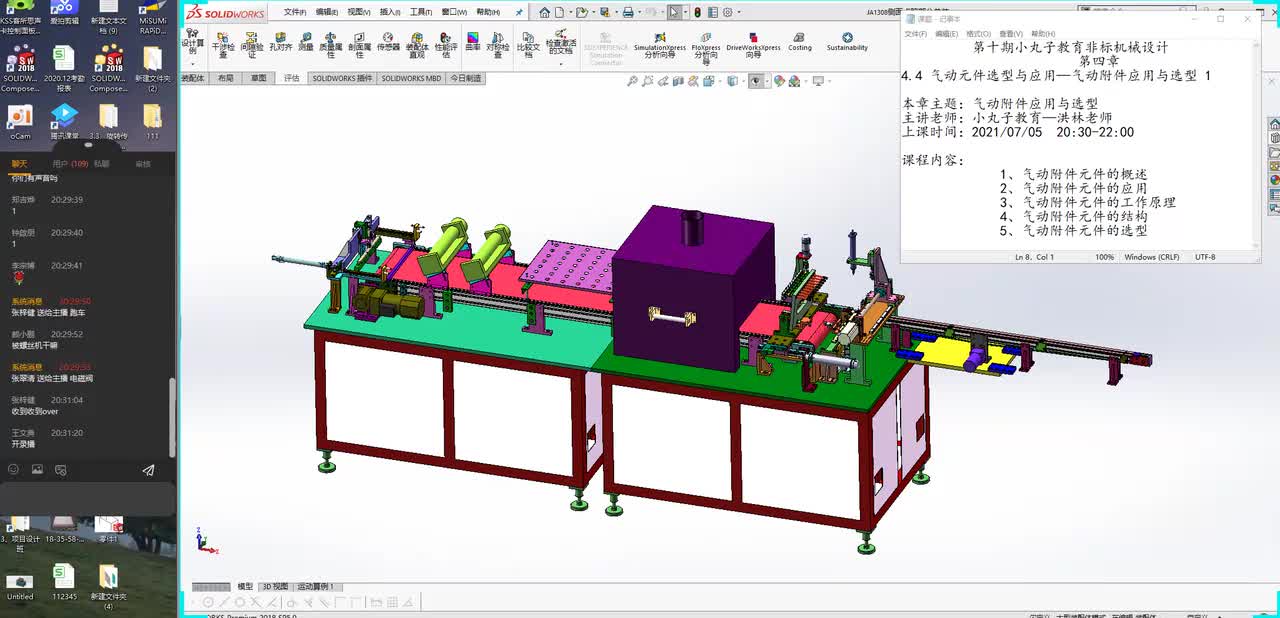1280x618 pixels.
Task: Open the 干涉检查 interference check tool
Action: click(223, 45)
